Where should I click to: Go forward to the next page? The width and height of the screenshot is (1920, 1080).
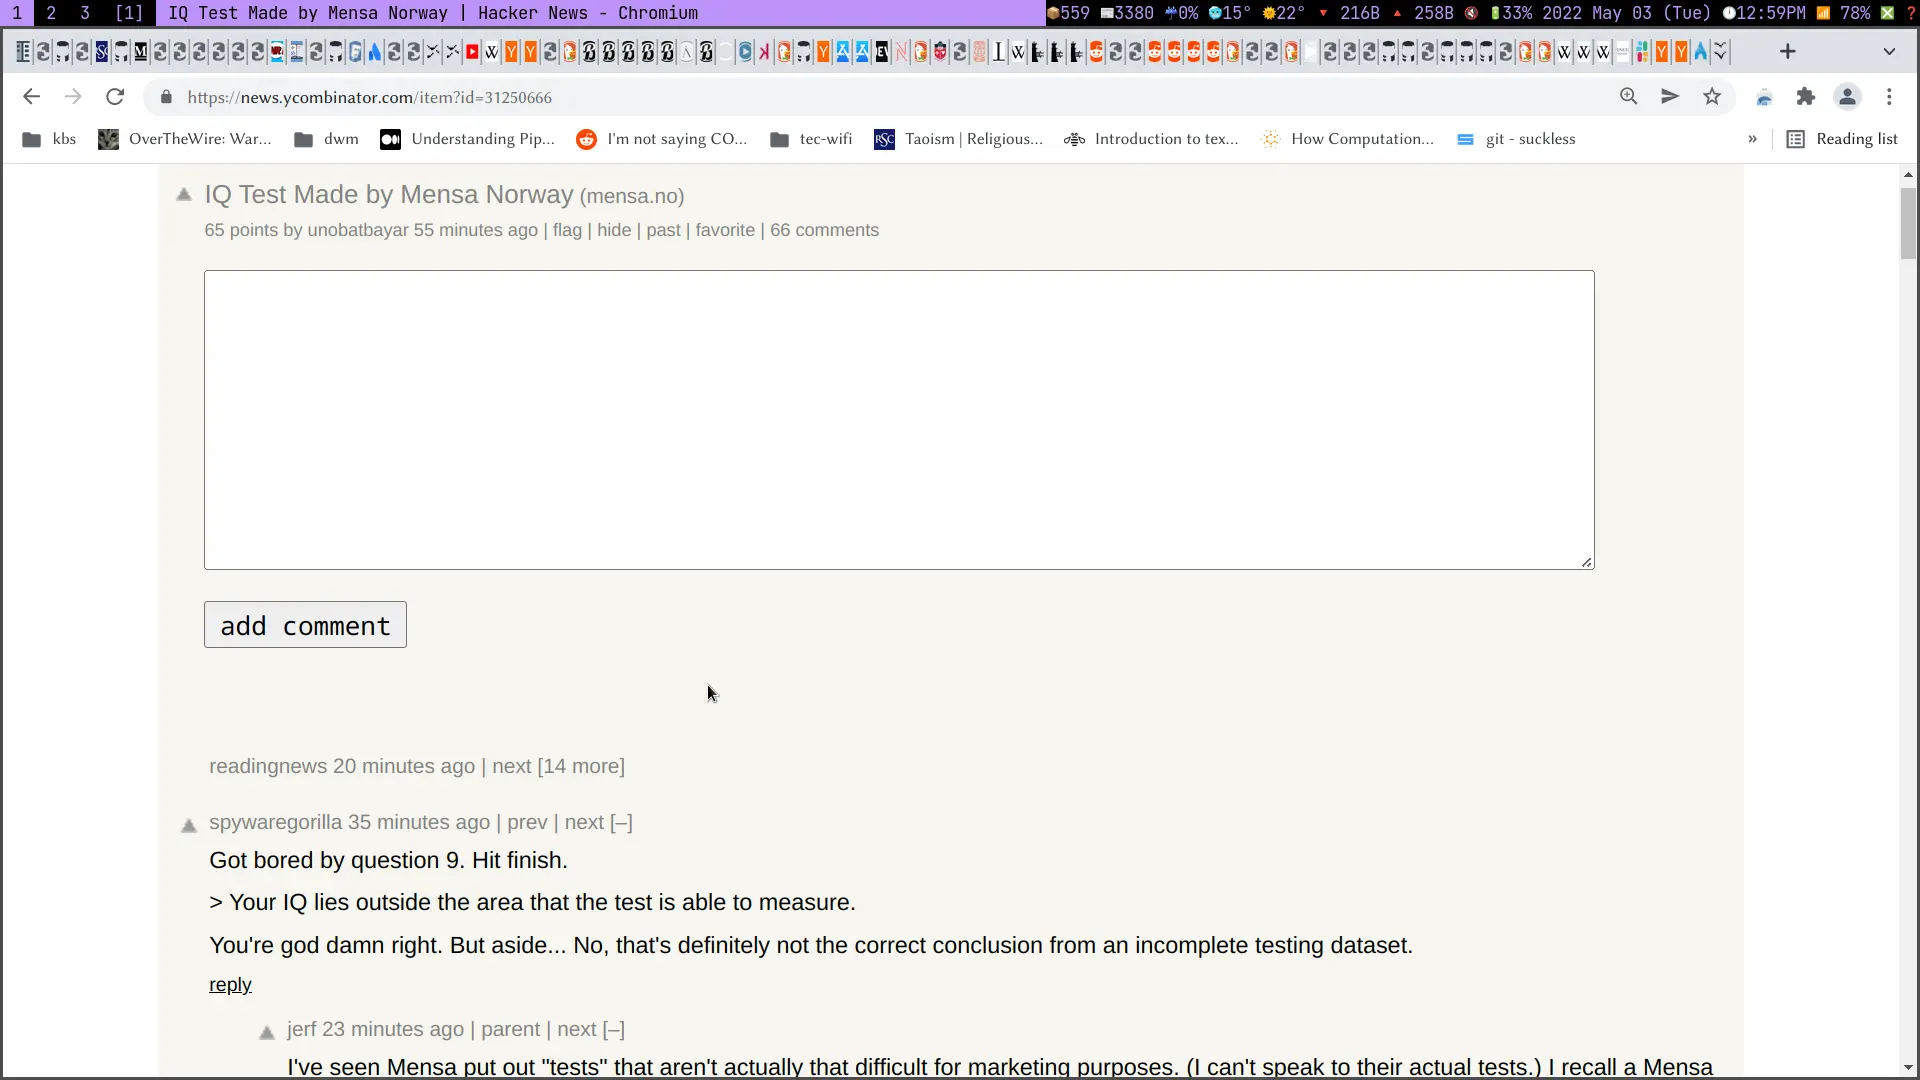tap(73, 97)
